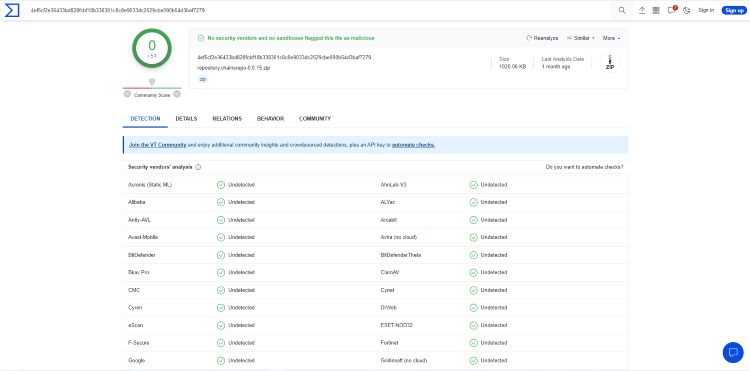This screenshot has width=750, height=371.
Task: Select the file hash text in the summary card
Action: click(x=284, y=57)
